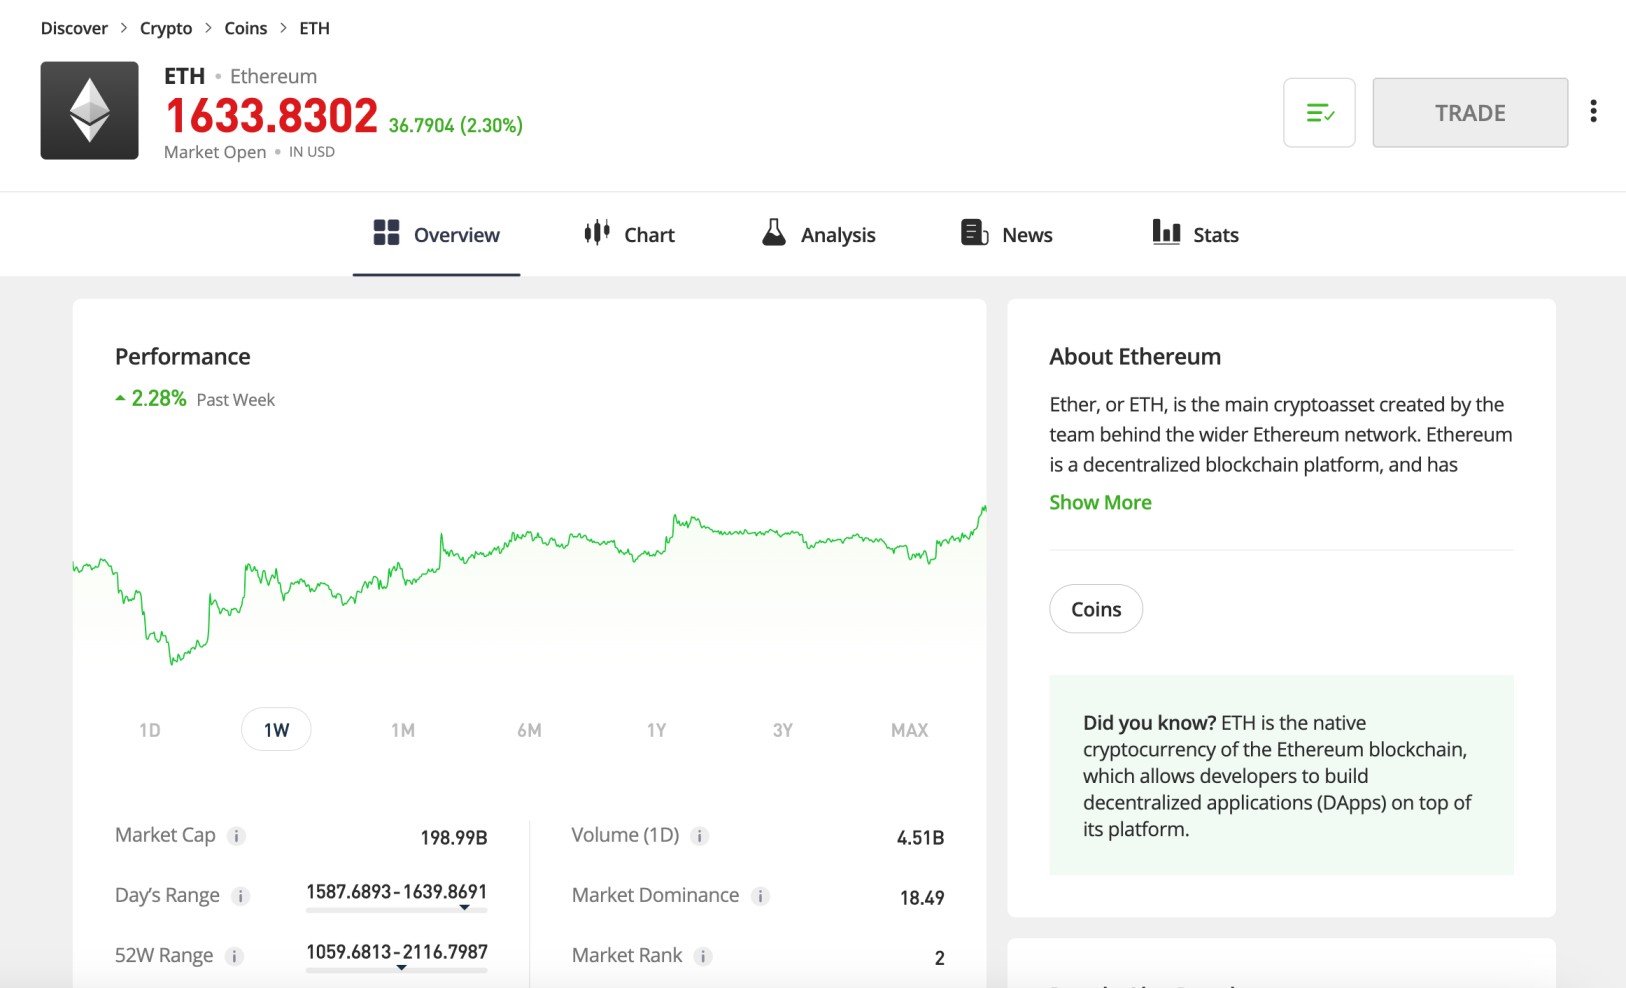1626x988 pixels.
Task: Click Volume (1D) info icon
Action: 700,836
